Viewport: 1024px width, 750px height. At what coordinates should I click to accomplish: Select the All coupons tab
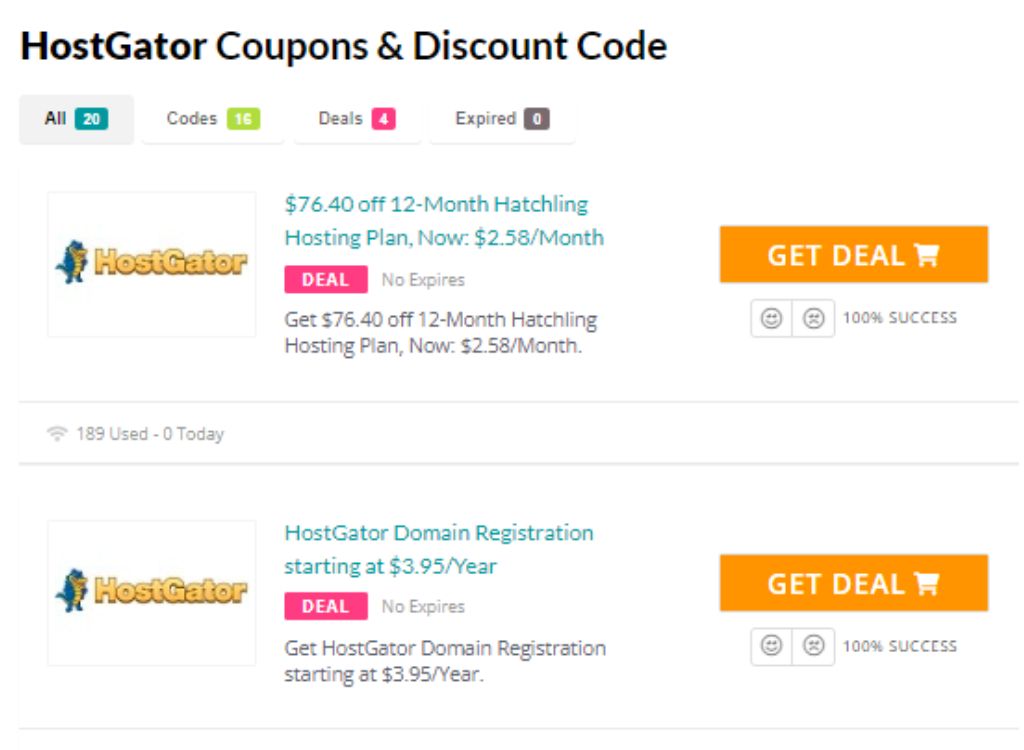pyautogui.click(x=73, y=119)
